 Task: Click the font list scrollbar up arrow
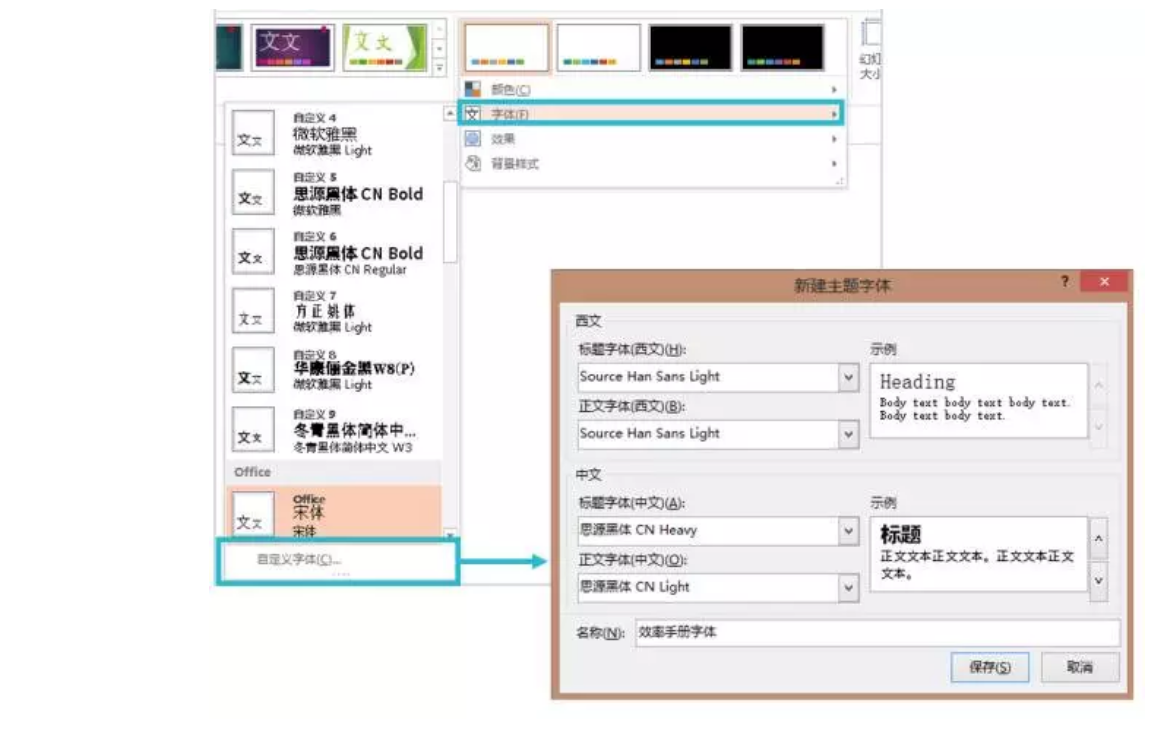[450, 113]
